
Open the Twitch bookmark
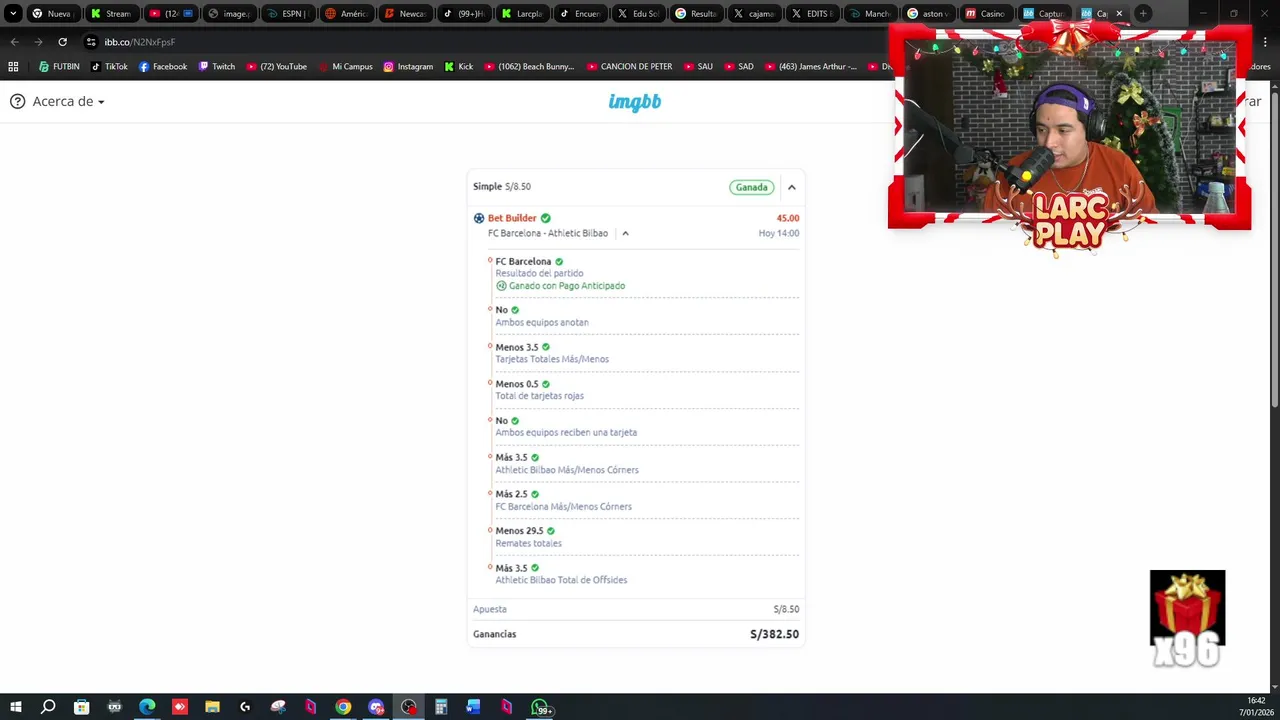216,67
